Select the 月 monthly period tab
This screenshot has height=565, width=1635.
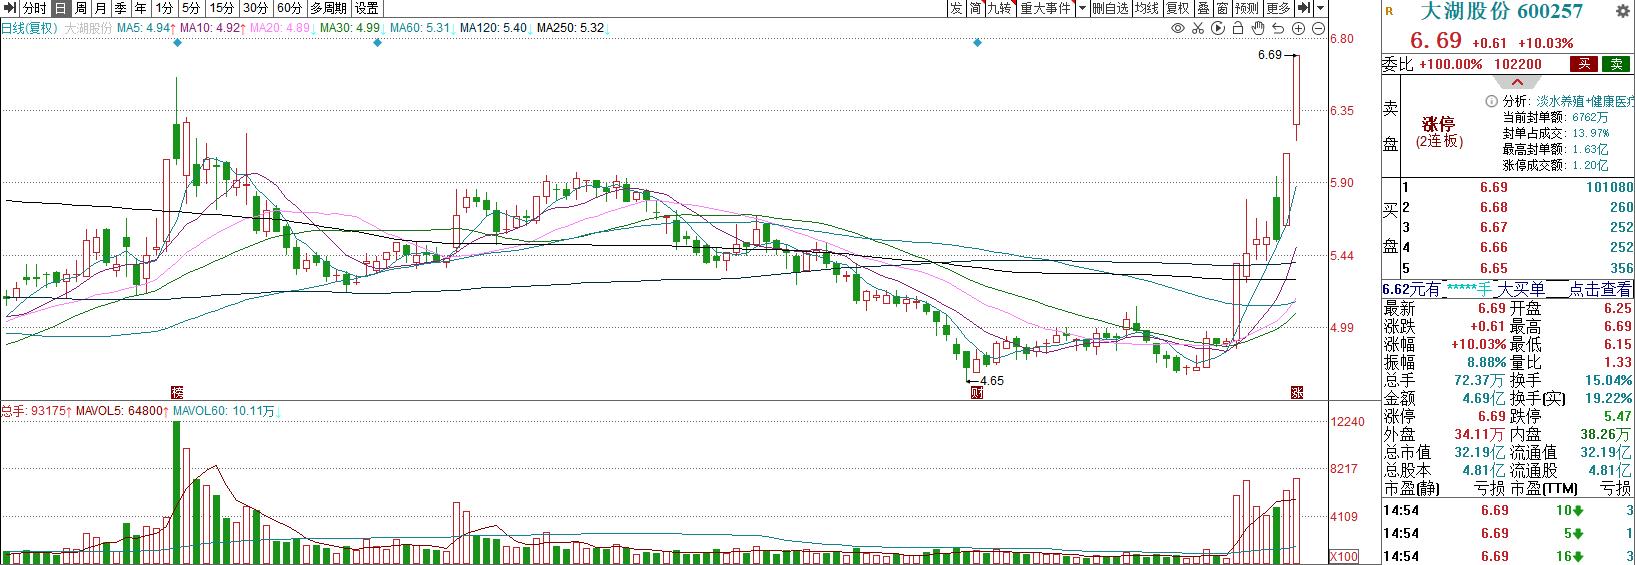[100, 8]
